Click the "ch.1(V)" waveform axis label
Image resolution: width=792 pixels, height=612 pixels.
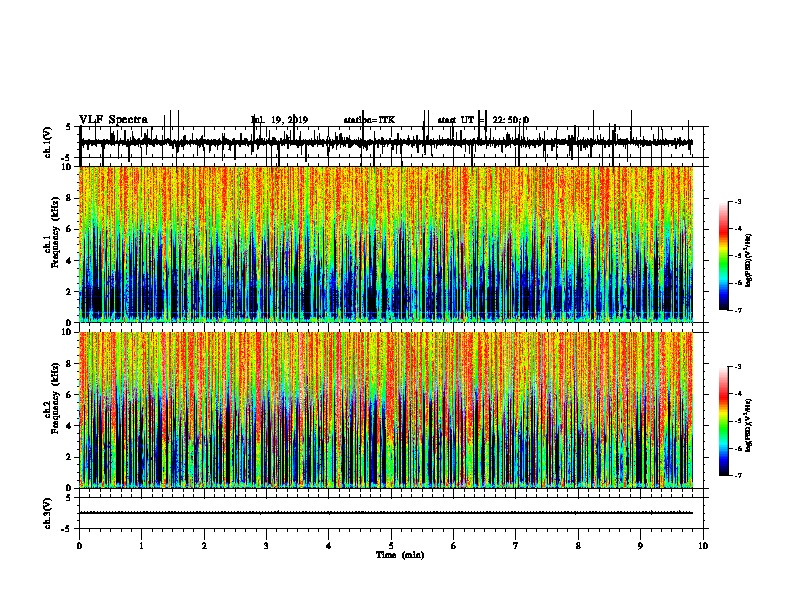48,142
